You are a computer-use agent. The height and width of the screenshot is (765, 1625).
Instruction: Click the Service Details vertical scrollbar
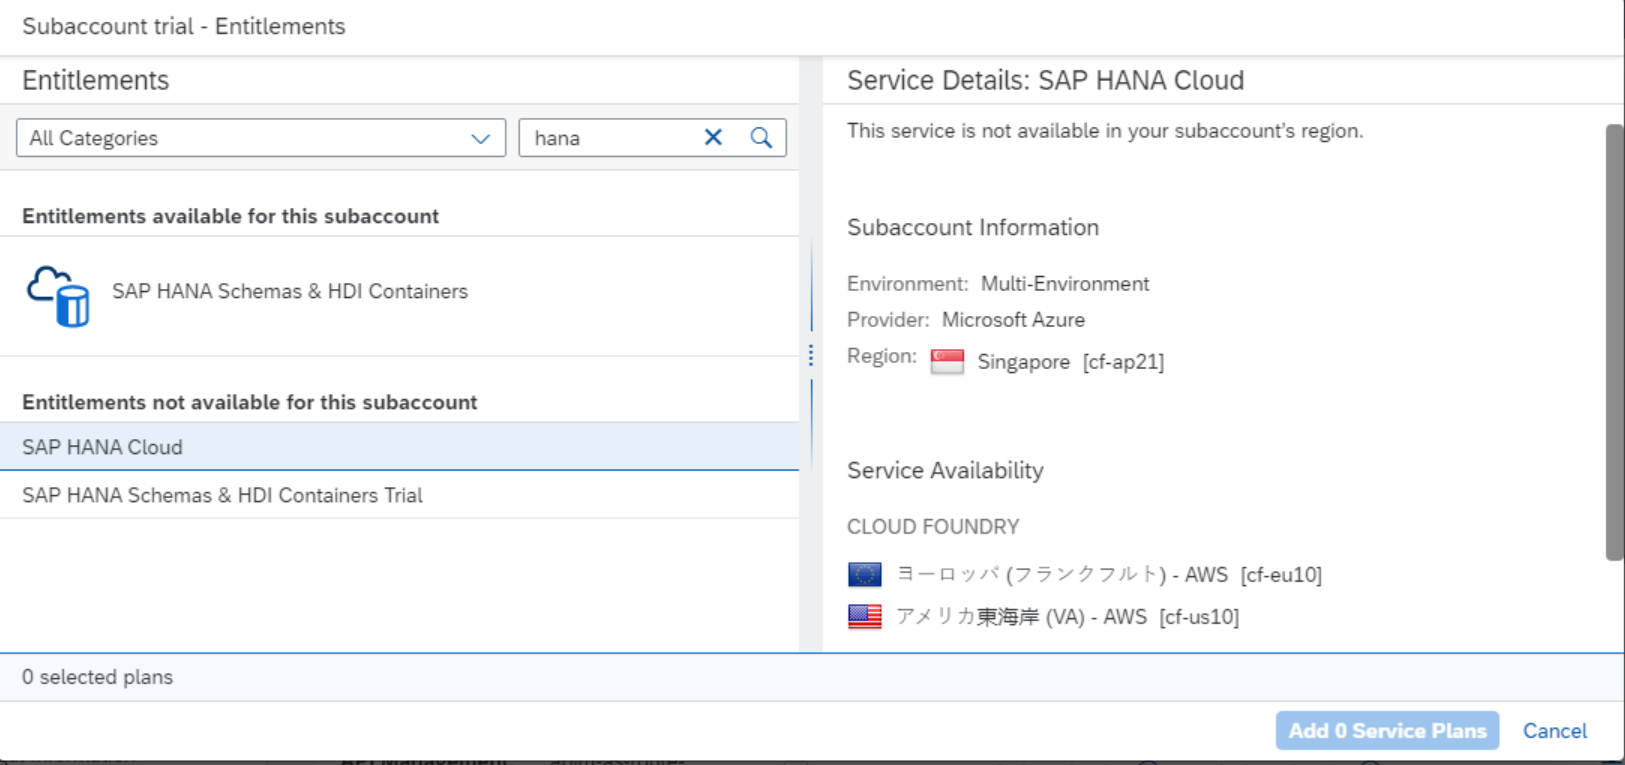[1614, 340]
